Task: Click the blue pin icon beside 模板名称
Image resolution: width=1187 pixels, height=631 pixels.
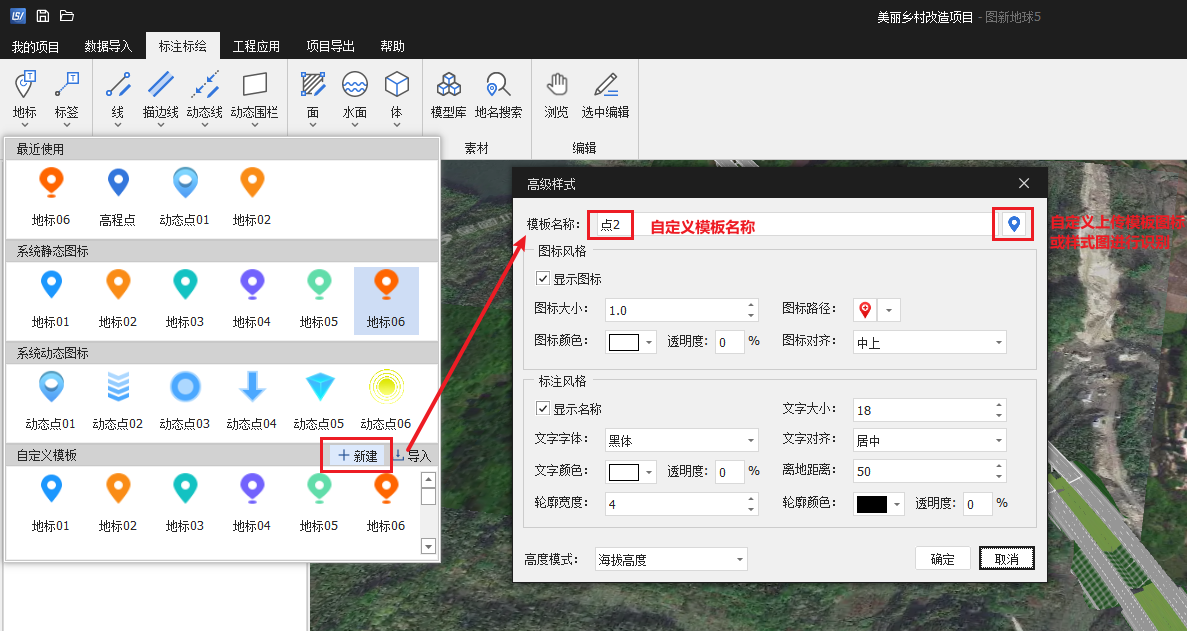Action: [1012, 224]
